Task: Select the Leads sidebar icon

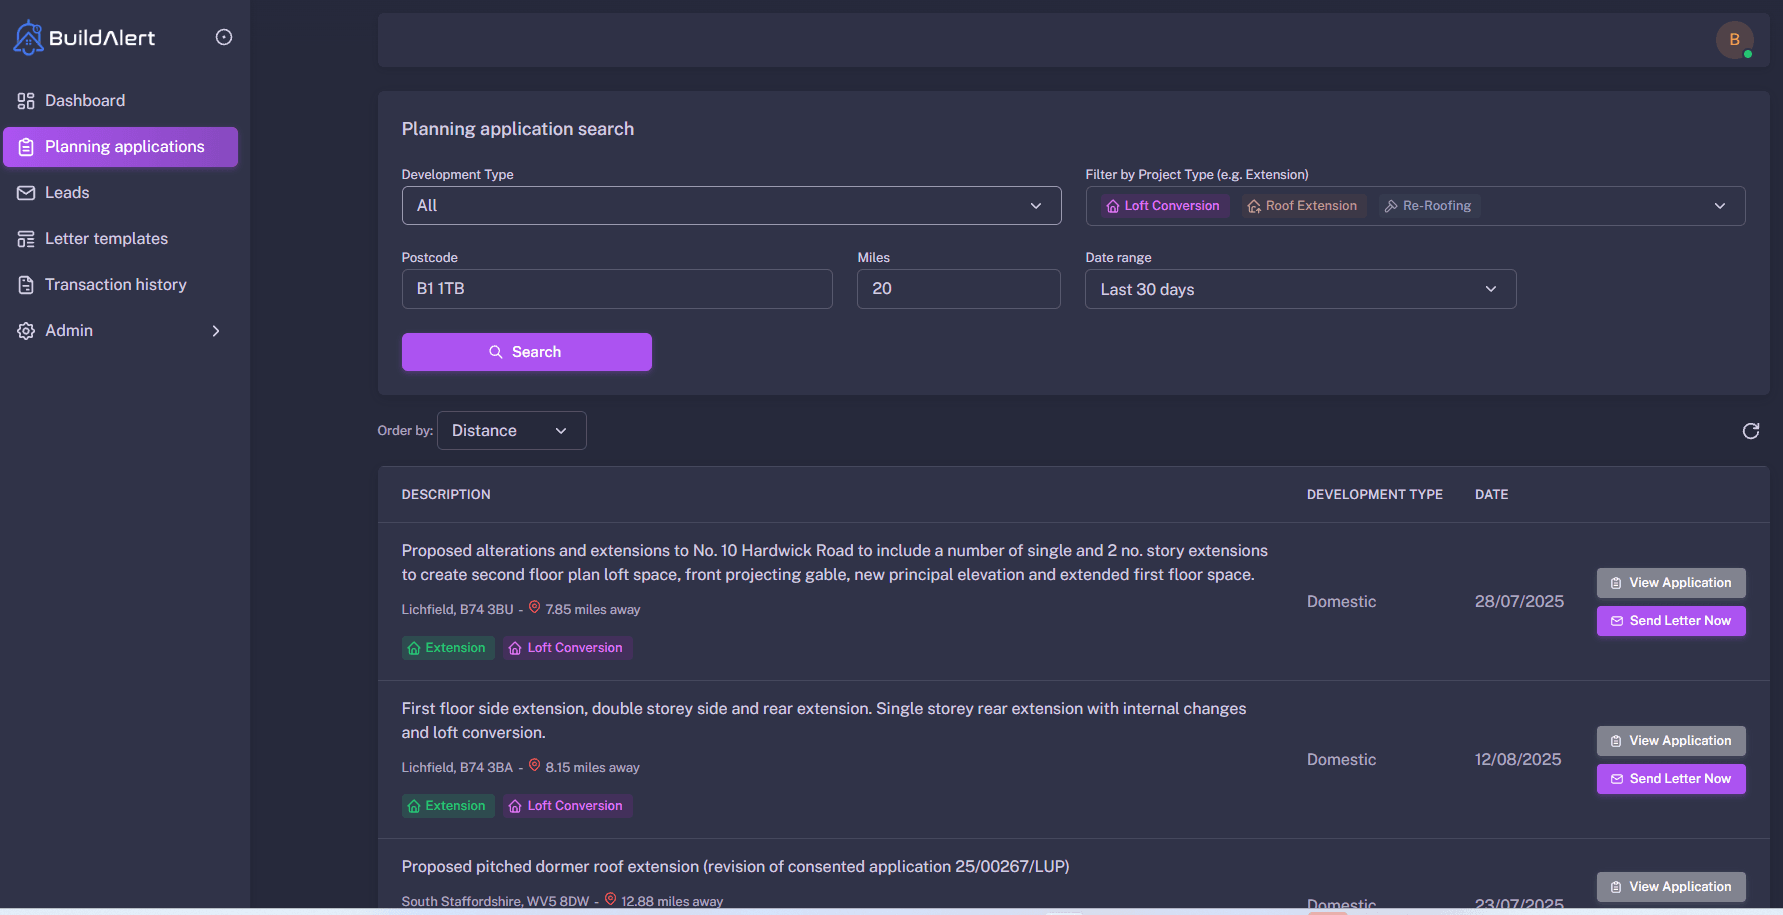Action: coord(26,192)
